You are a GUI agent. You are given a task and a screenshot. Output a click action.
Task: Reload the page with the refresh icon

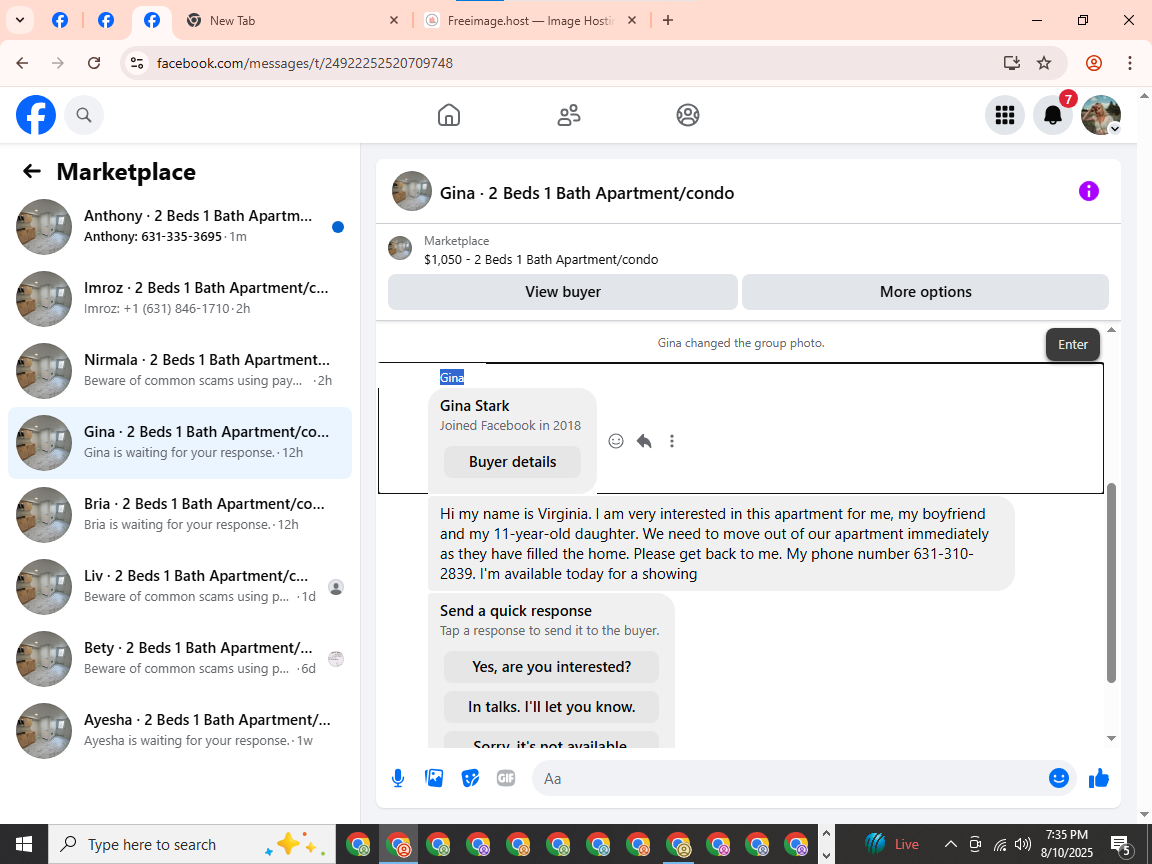point(94,63)
